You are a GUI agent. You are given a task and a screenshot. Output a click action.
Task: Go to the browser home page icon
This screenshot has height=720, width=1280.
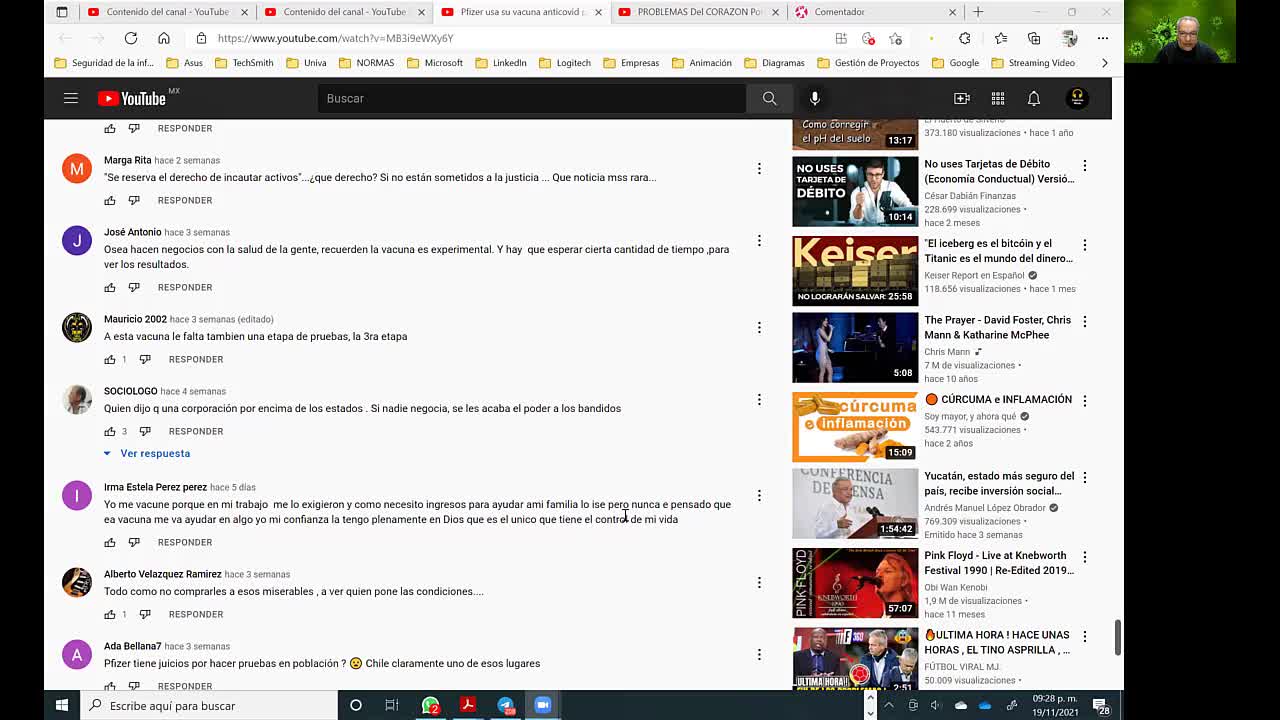point(164,38)
